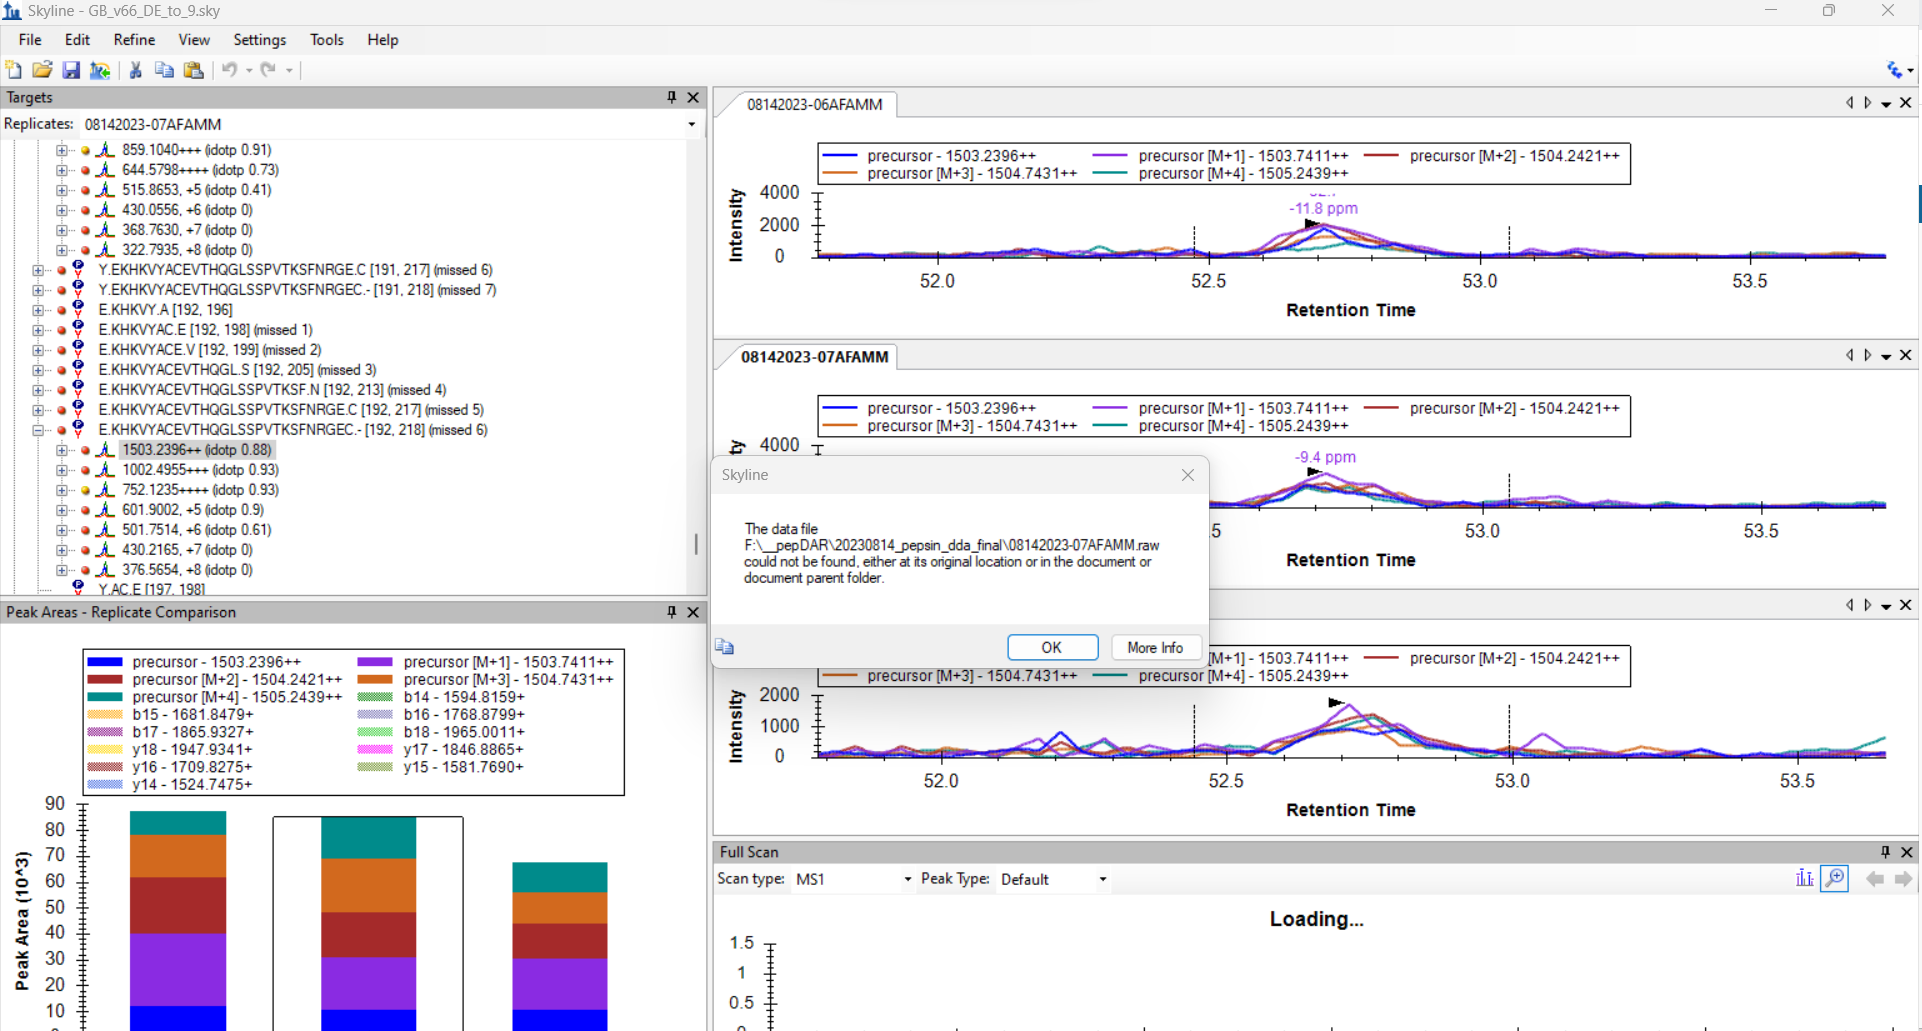Screen dimensions: 1922x1031
Task: Pin the Targets panel with the pushpin
Action: click(672, 97)
